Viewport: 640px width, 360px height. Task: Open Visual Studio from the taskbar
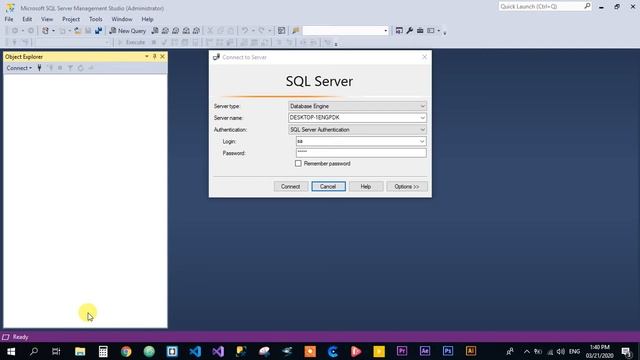click(x=218, y=351)
